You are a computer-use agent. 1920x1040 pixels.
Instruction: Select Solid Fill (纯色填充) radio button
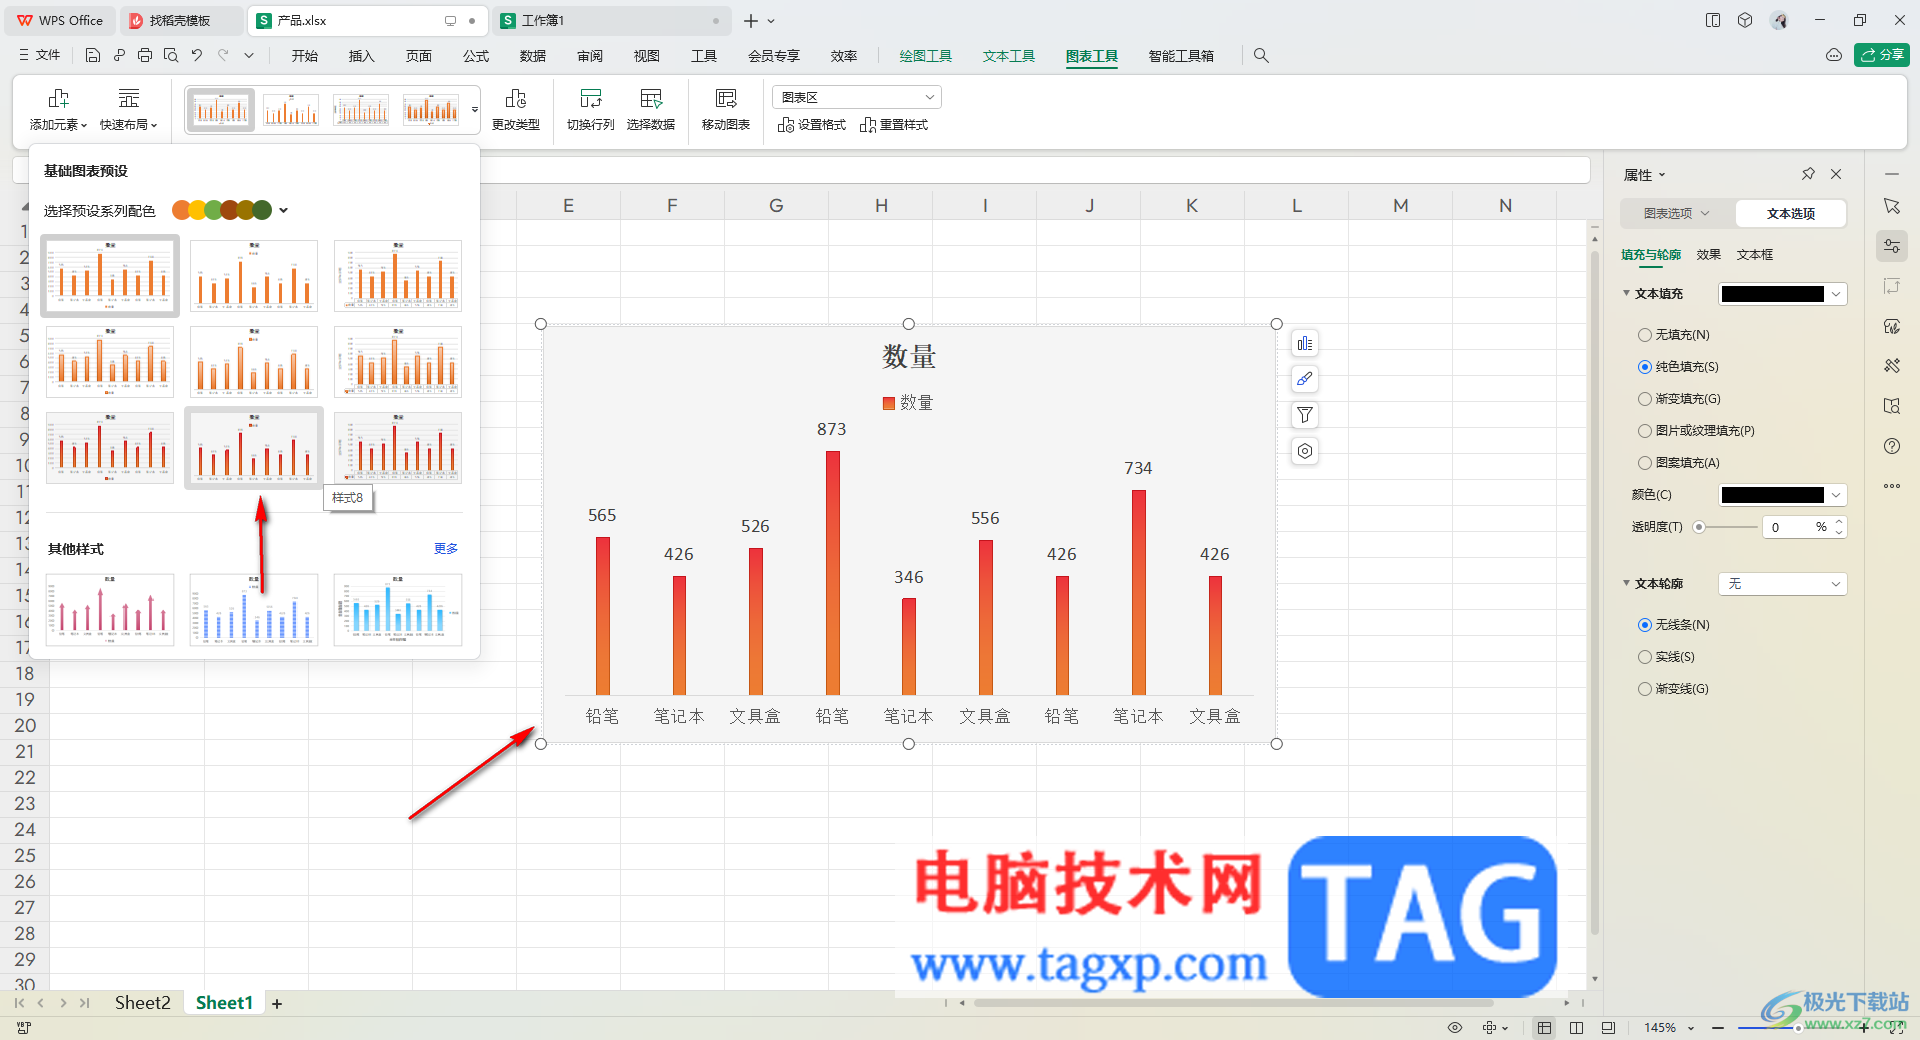click(x=1645, y=367)
